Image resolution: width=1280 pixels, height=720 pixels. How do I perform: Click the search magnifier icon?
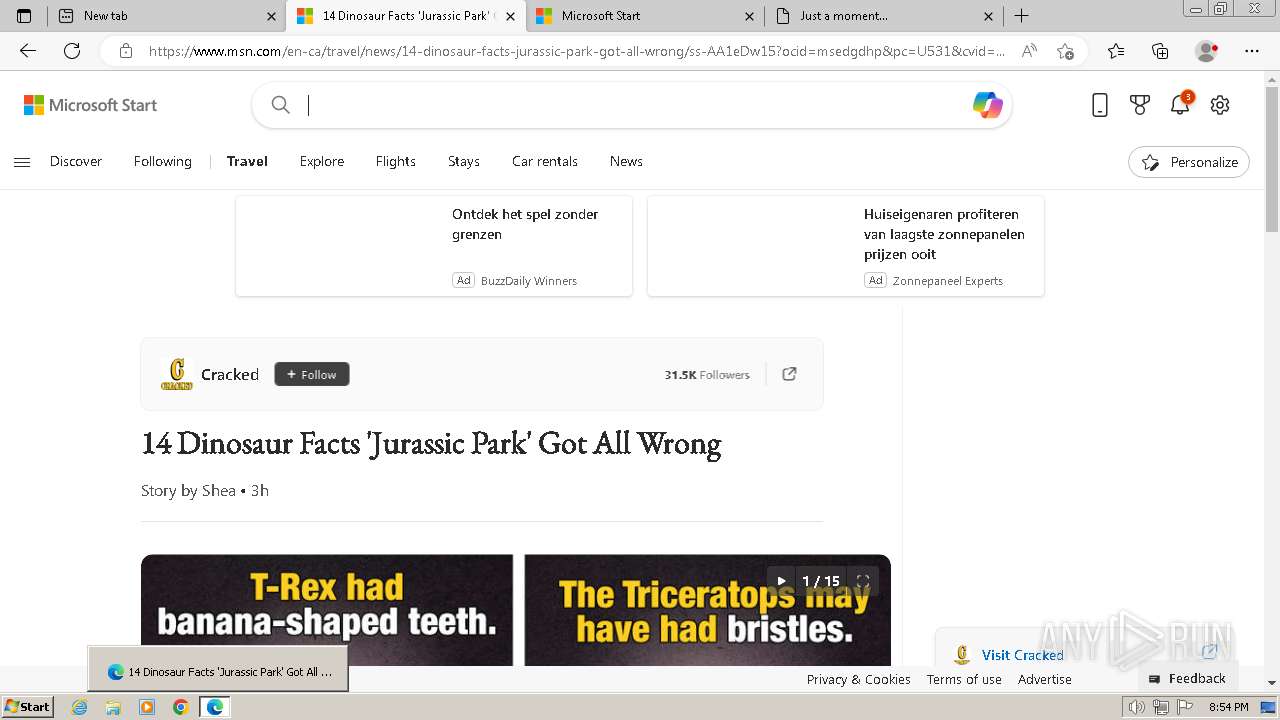pyautogui.click(x=281, y=105)
